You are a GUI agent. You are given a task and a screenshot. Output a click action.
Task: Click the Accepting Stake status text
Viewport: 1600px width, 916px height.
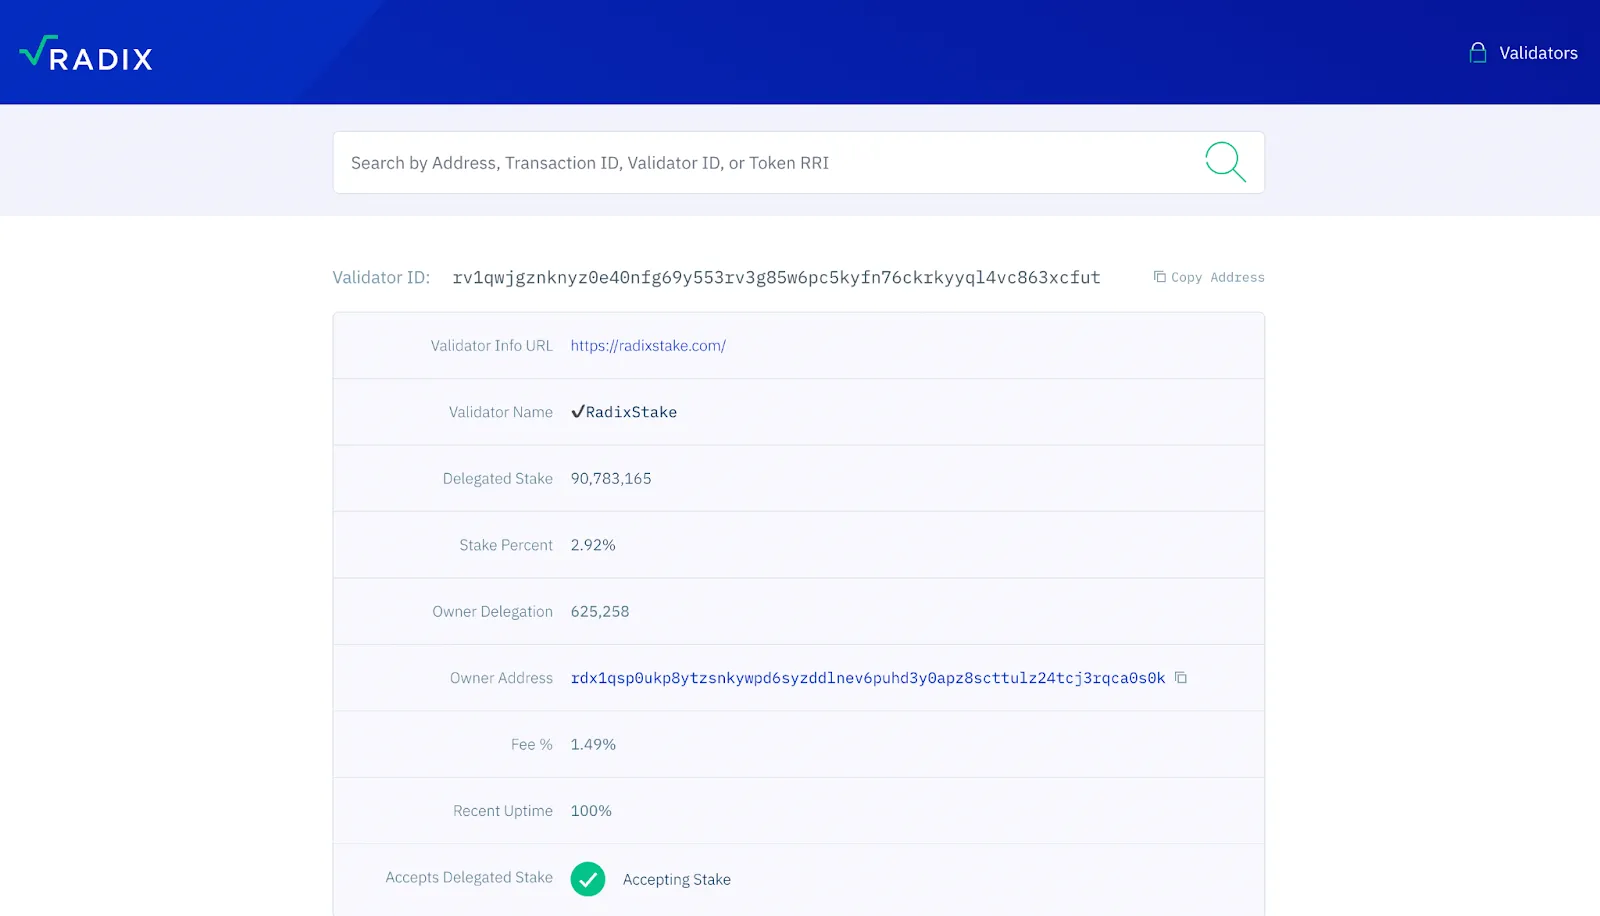point(677,880)
